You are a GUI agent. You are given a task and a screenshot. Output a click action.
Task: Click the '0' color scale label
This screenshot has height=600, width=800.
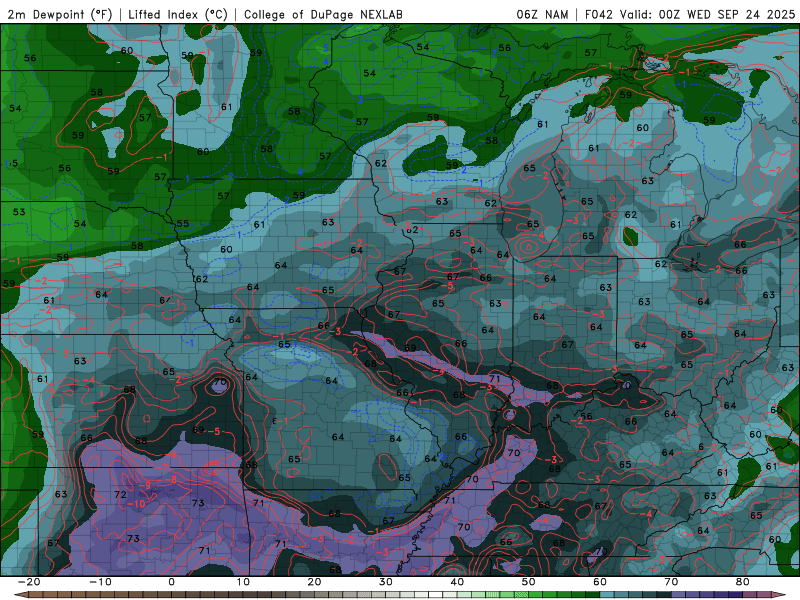(x=171, y=582)
